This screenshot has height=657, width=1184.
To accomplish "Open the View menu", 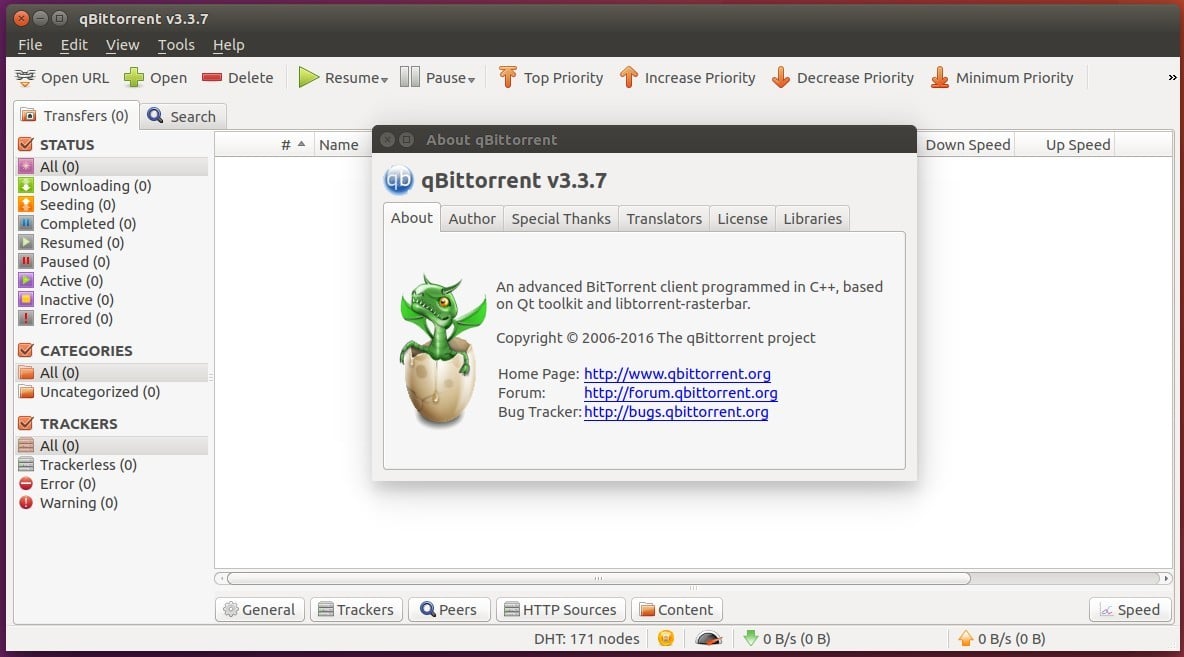I will point(122,45).
